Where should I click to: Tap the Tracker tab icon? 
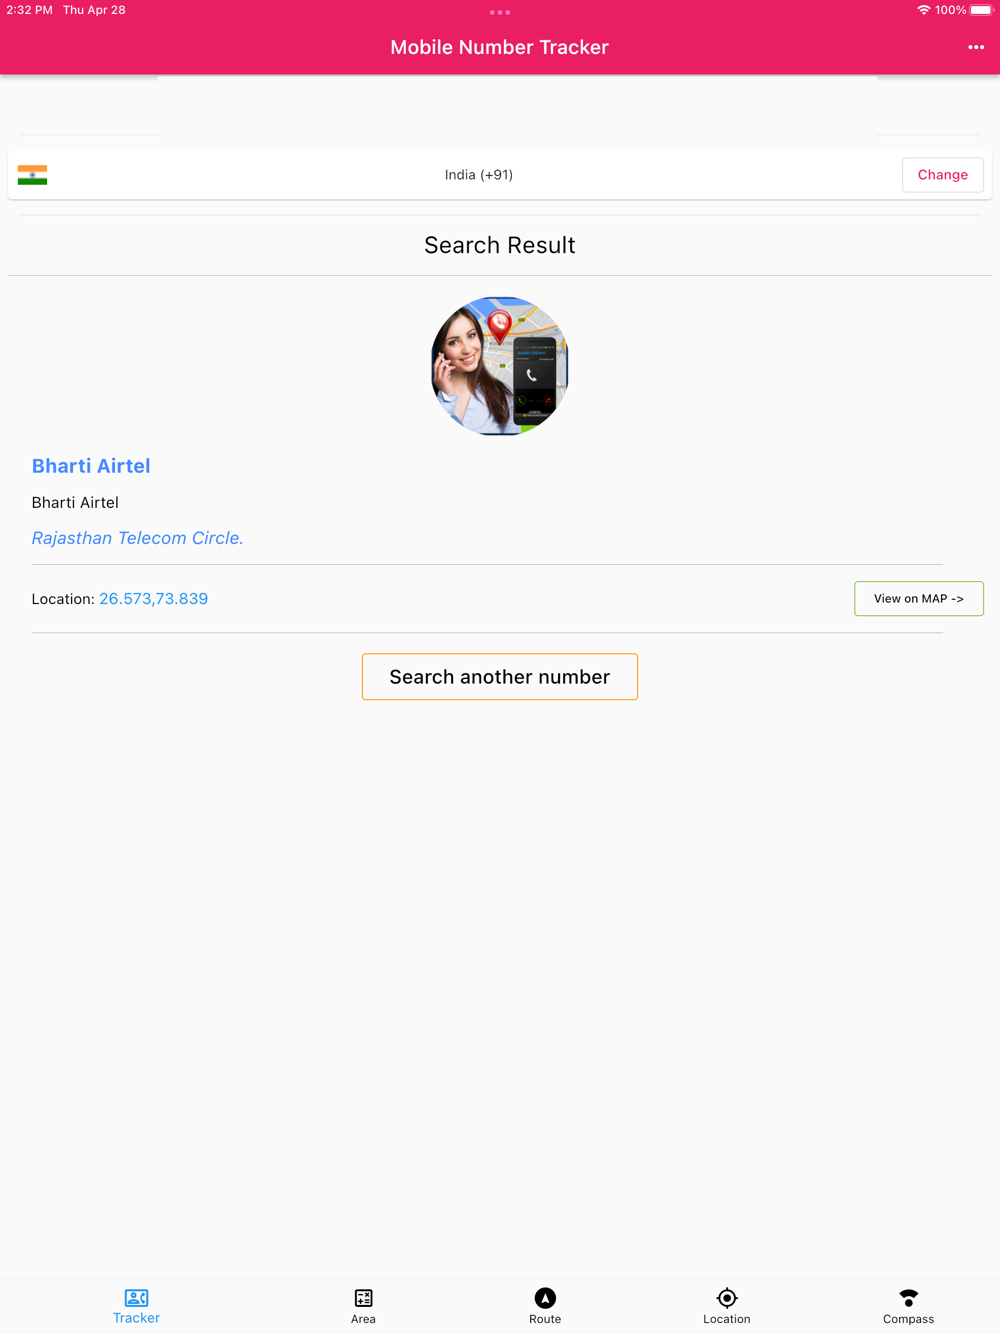tap(136, 1298)
